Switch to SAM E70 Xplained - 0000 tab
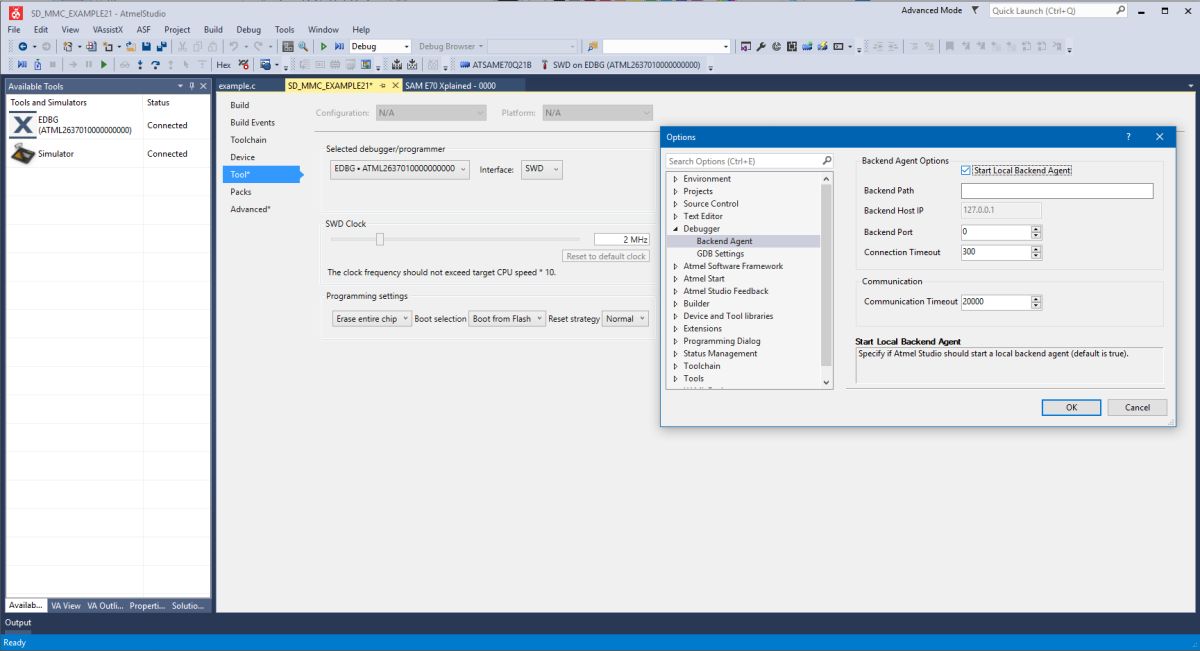Screen dimensions: 1200x651 tap(450, 86)
